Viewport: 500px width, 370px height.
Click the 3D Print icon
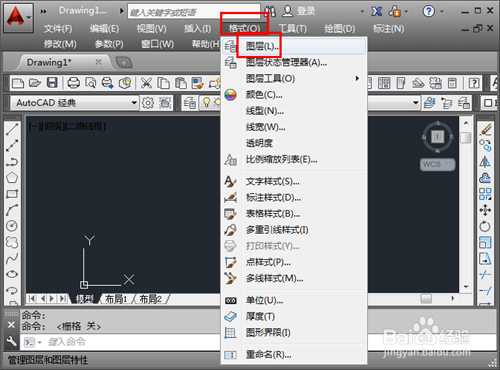coord(125,83)
